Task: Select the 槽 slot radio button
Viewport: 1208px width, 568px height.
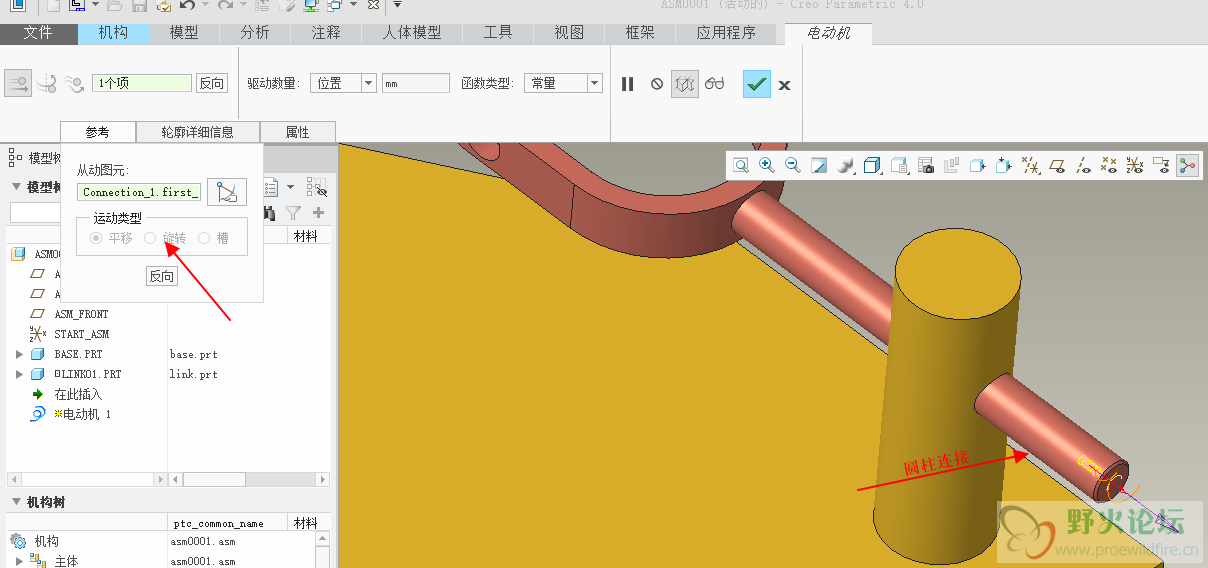Action: coord(204,238)
